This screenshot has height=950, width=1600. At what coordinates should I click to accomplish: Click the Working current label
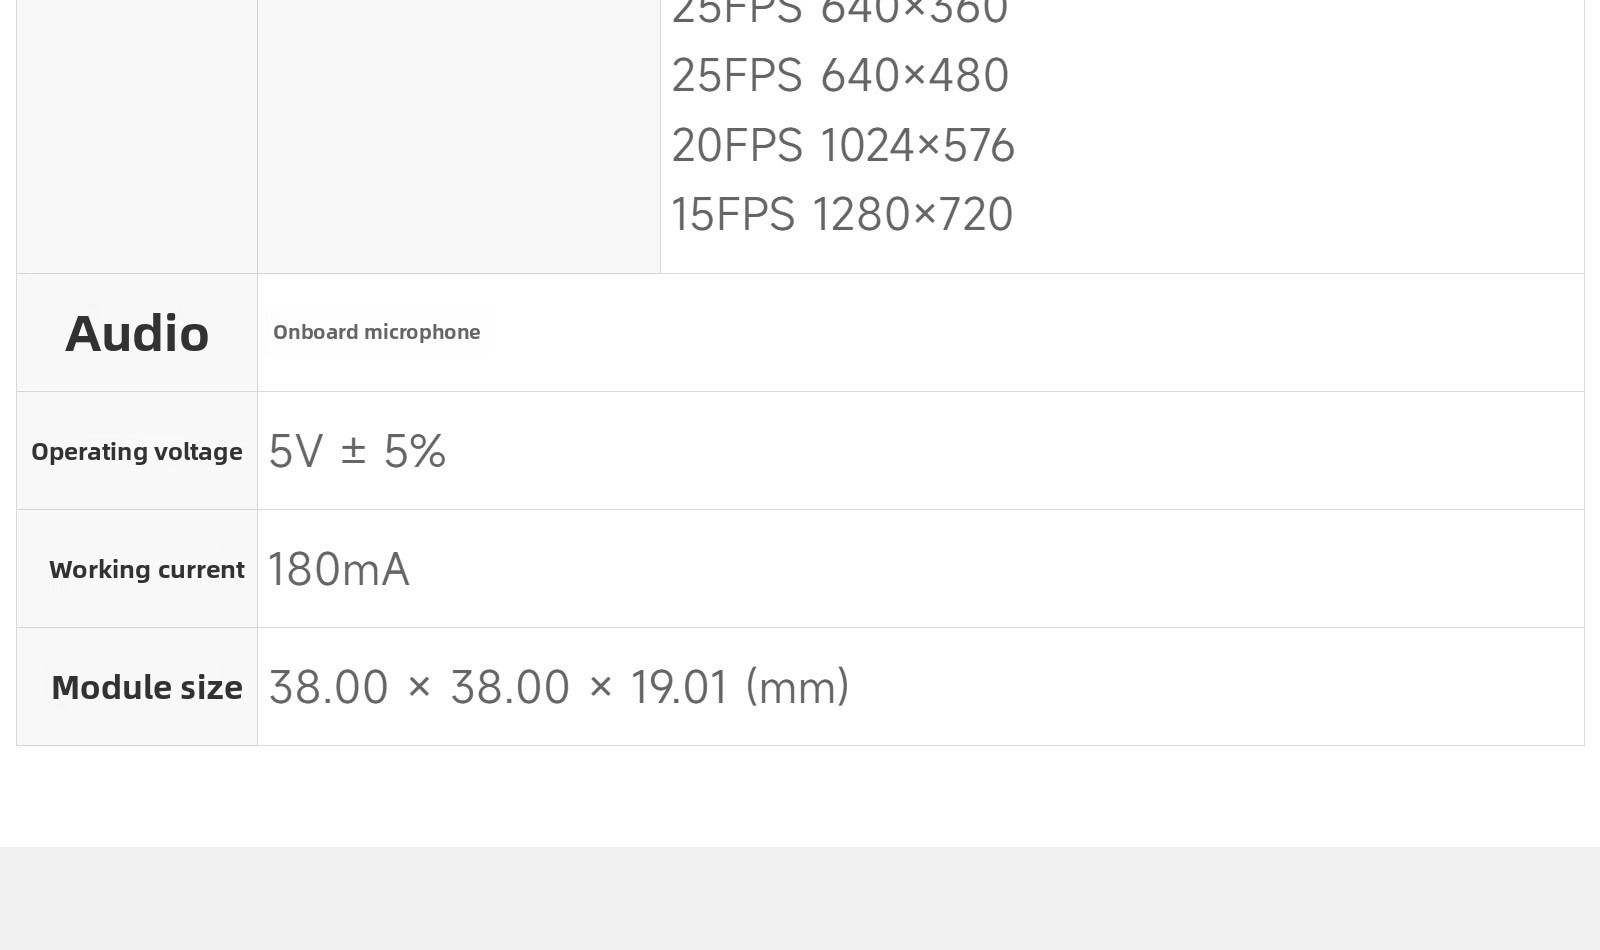(147, 569)
